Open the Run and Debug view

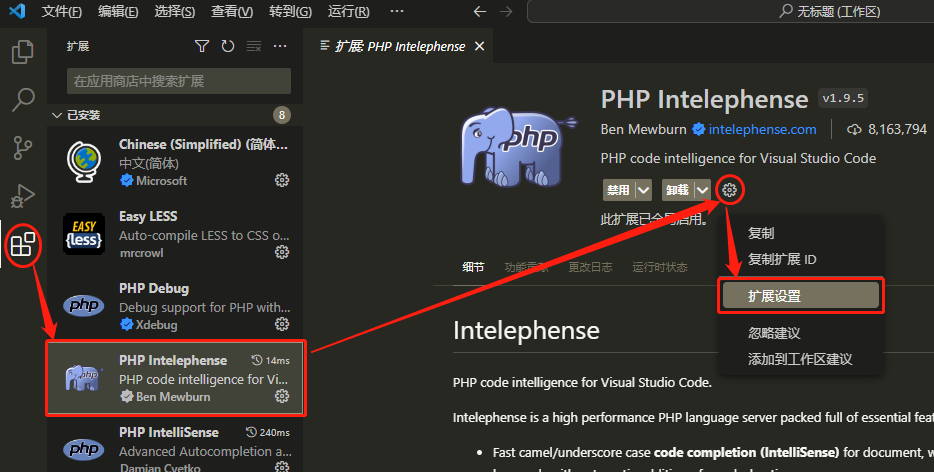(23, 195)
